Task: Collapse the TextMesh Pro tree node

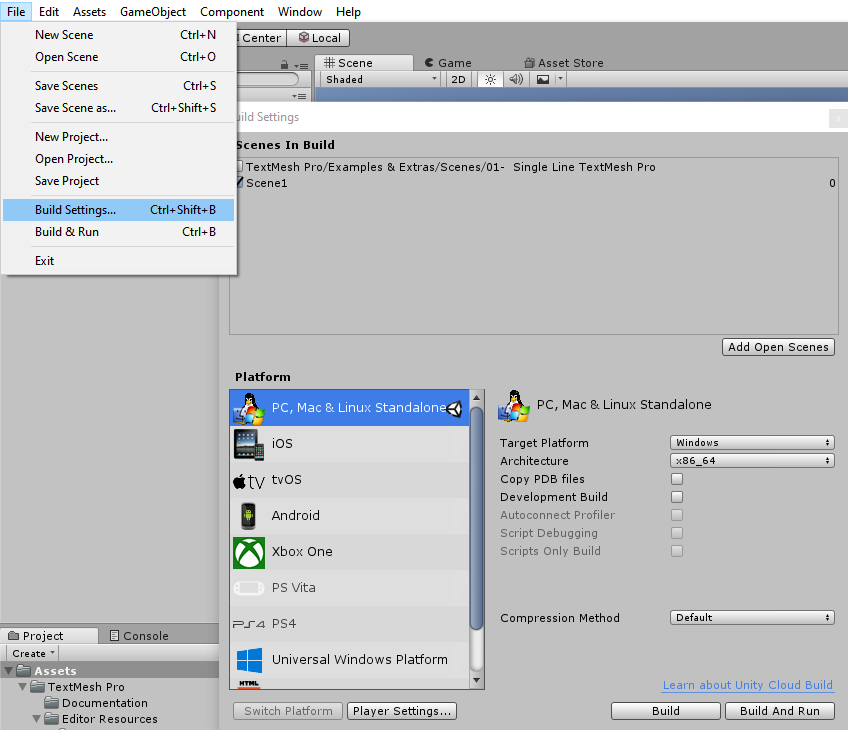Action: pyautogui.click(x=22, y=687)
